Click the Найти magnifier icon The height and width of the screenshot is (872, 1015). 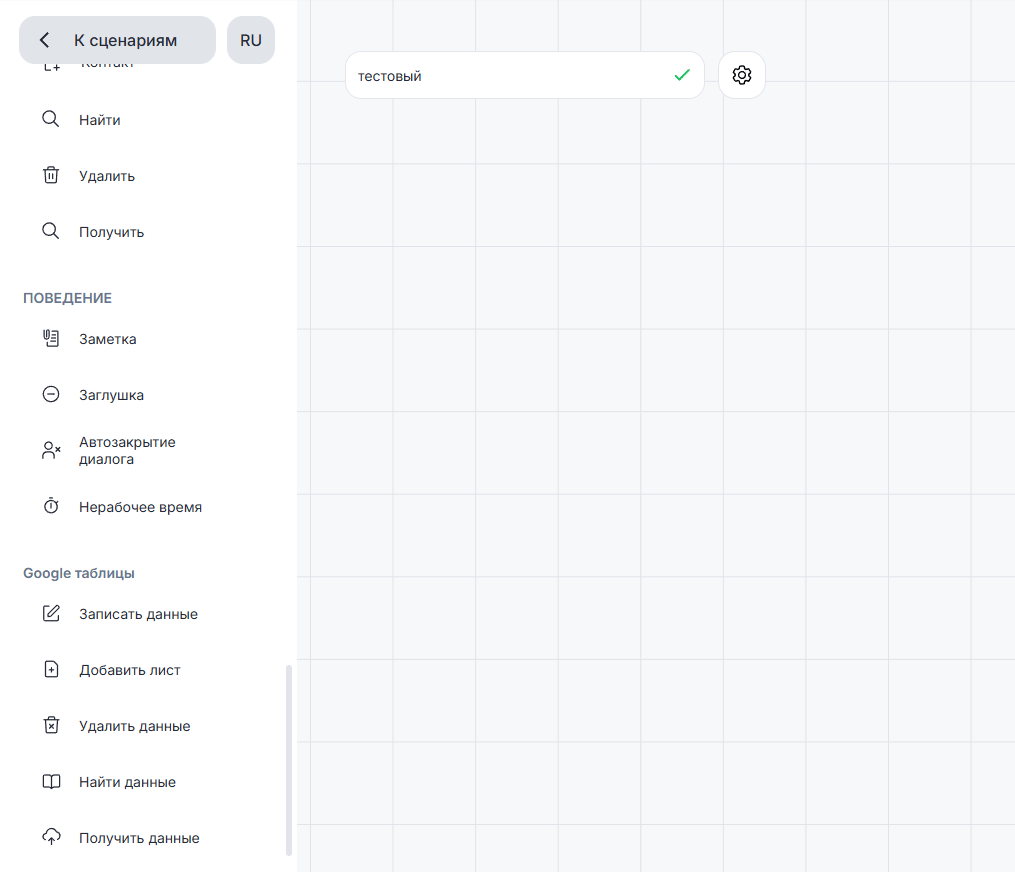(51, 120)
